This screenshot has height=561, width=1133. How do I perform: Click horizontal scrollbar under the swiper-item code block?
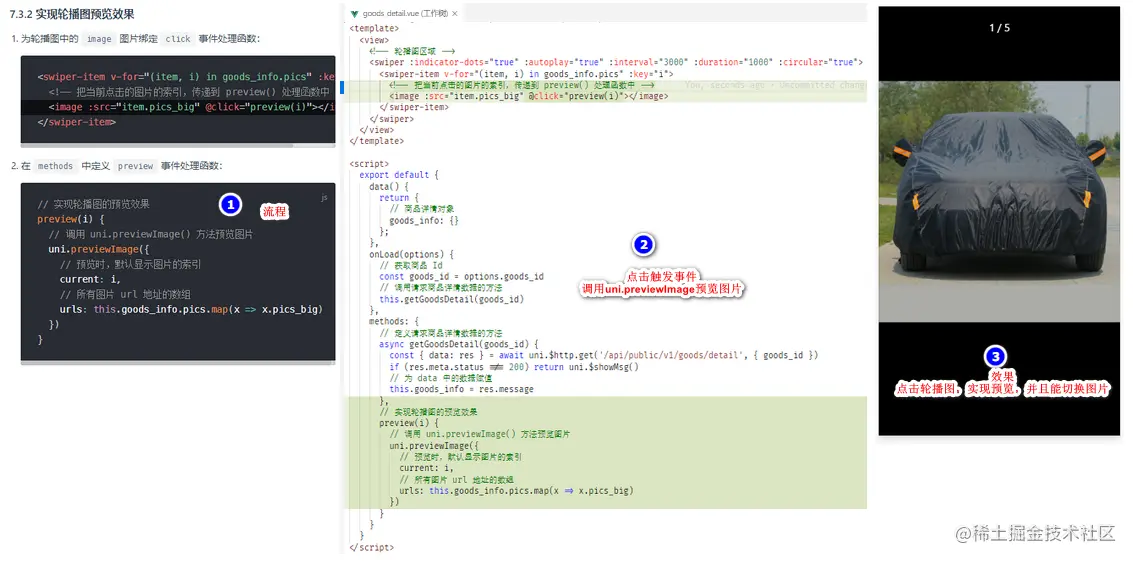point(178,145)
